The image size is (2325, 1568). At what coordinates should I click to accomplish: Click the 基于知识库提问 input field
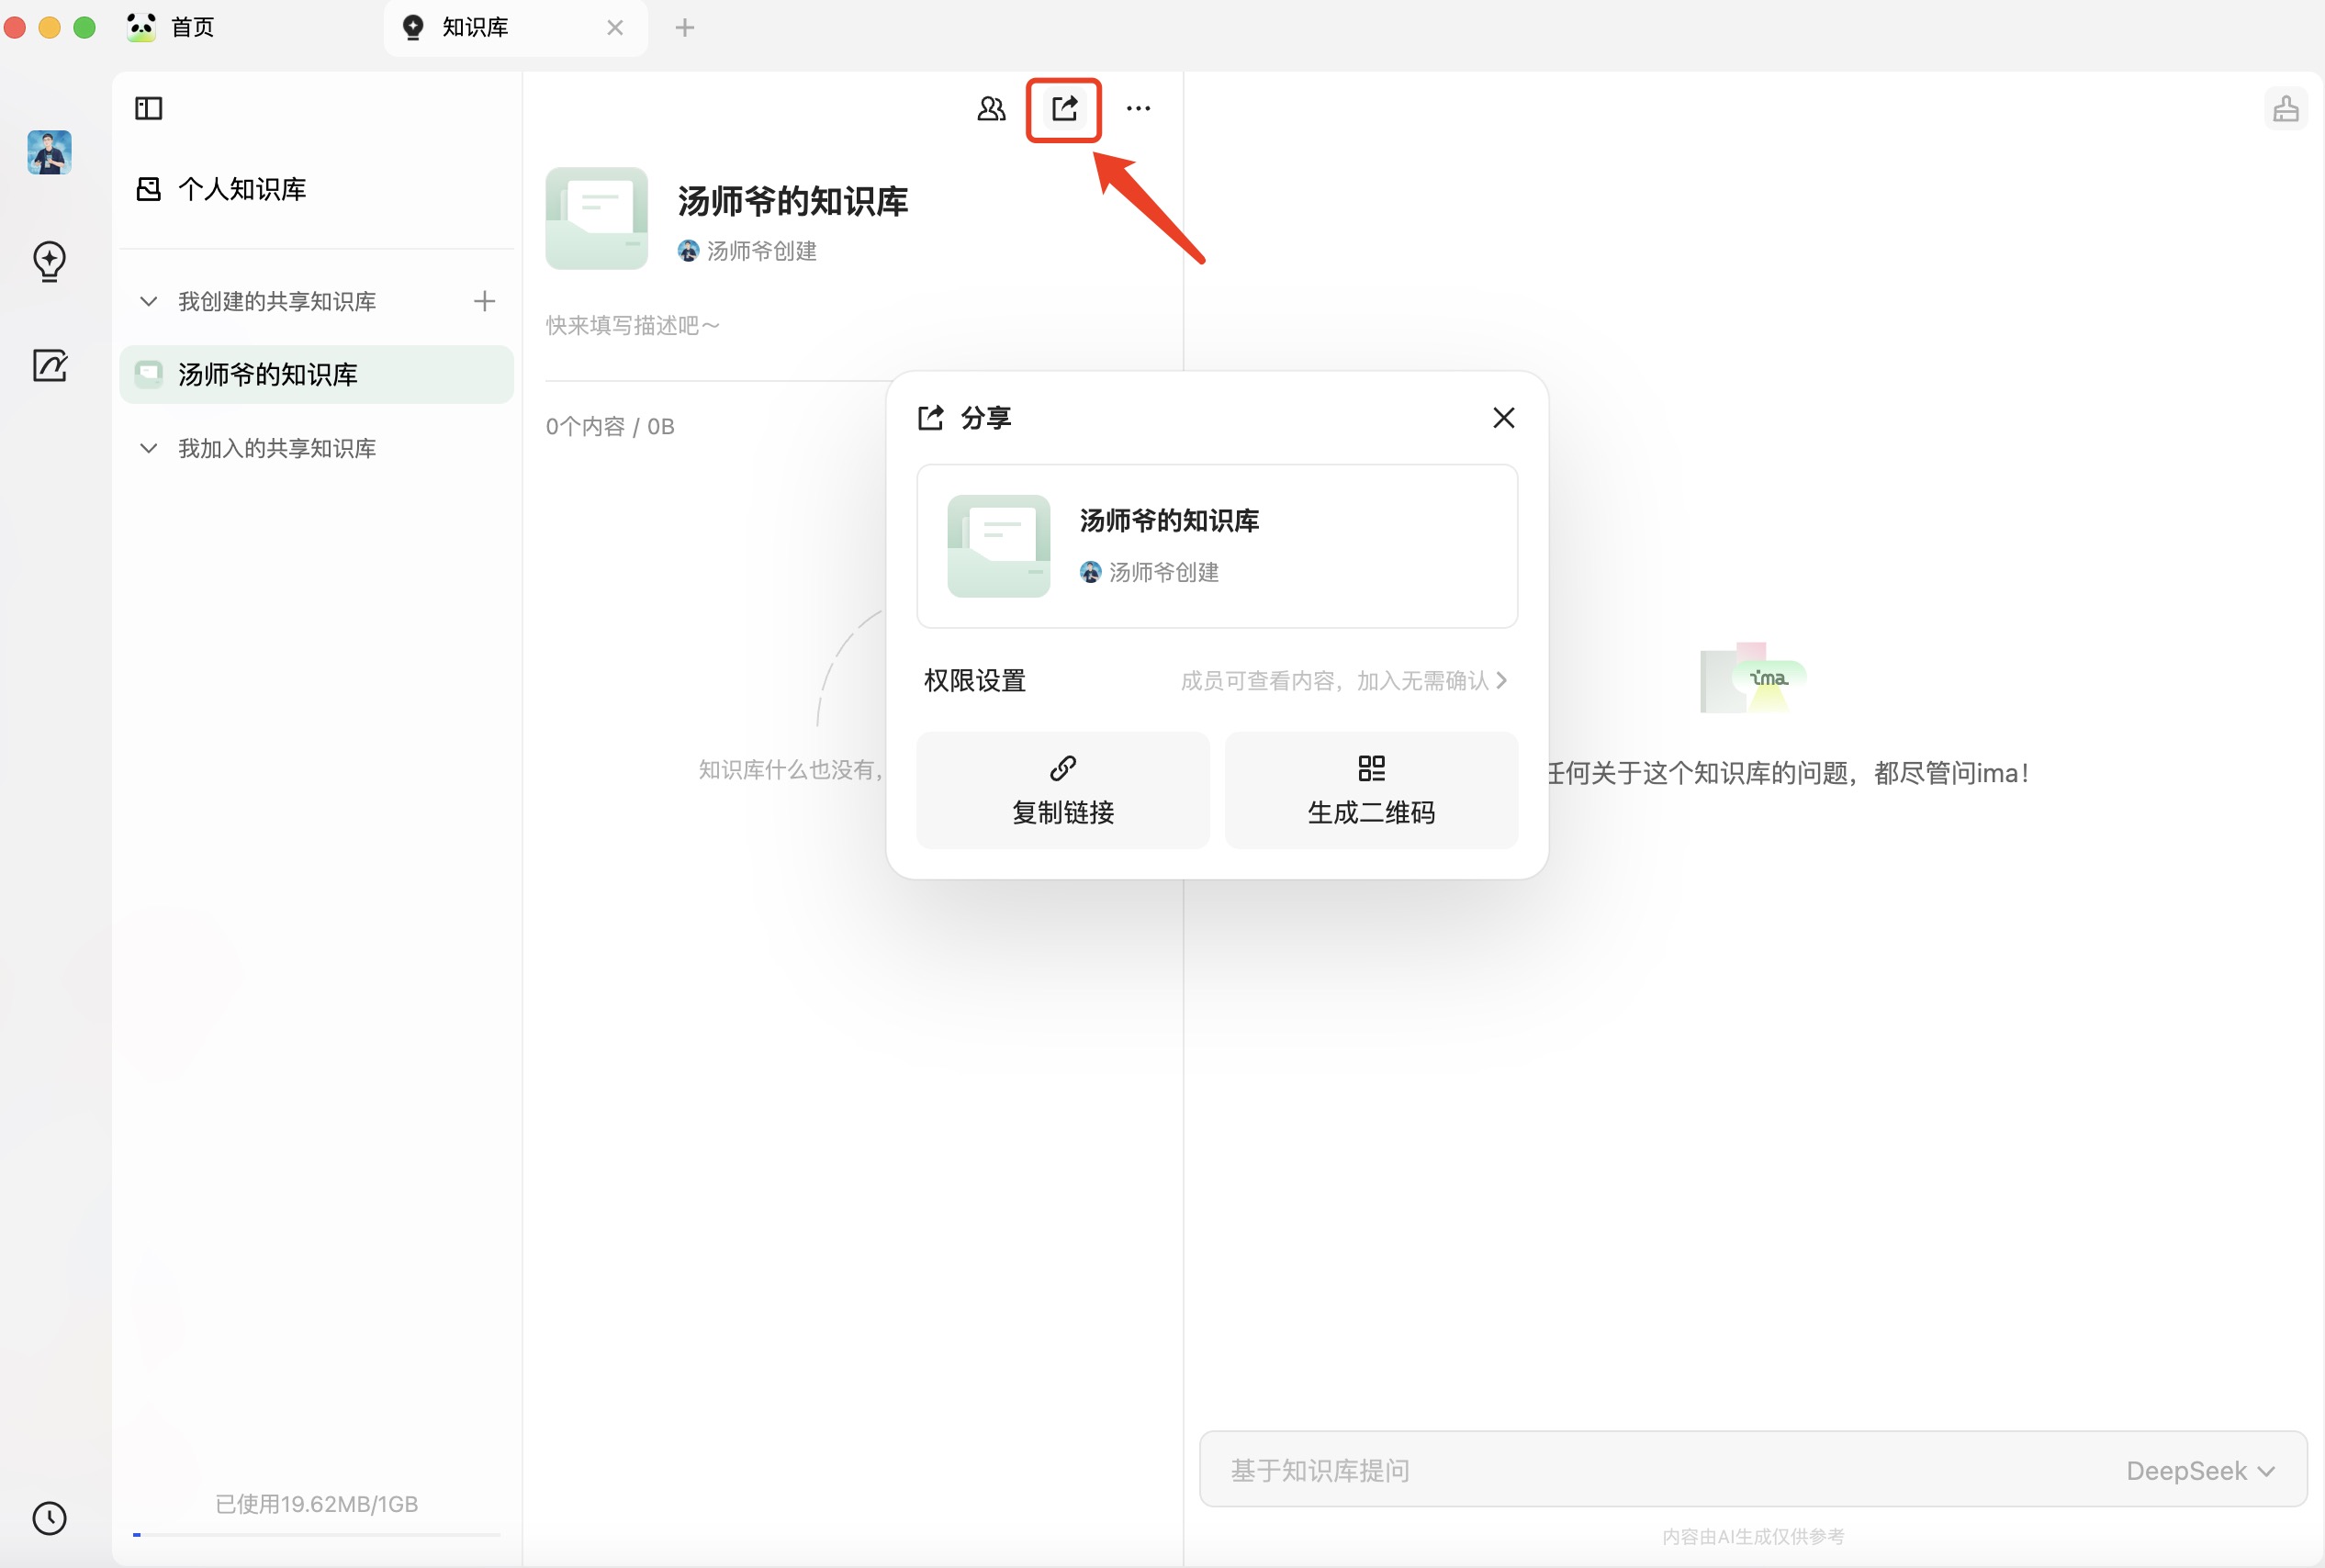(1600, 1470)
